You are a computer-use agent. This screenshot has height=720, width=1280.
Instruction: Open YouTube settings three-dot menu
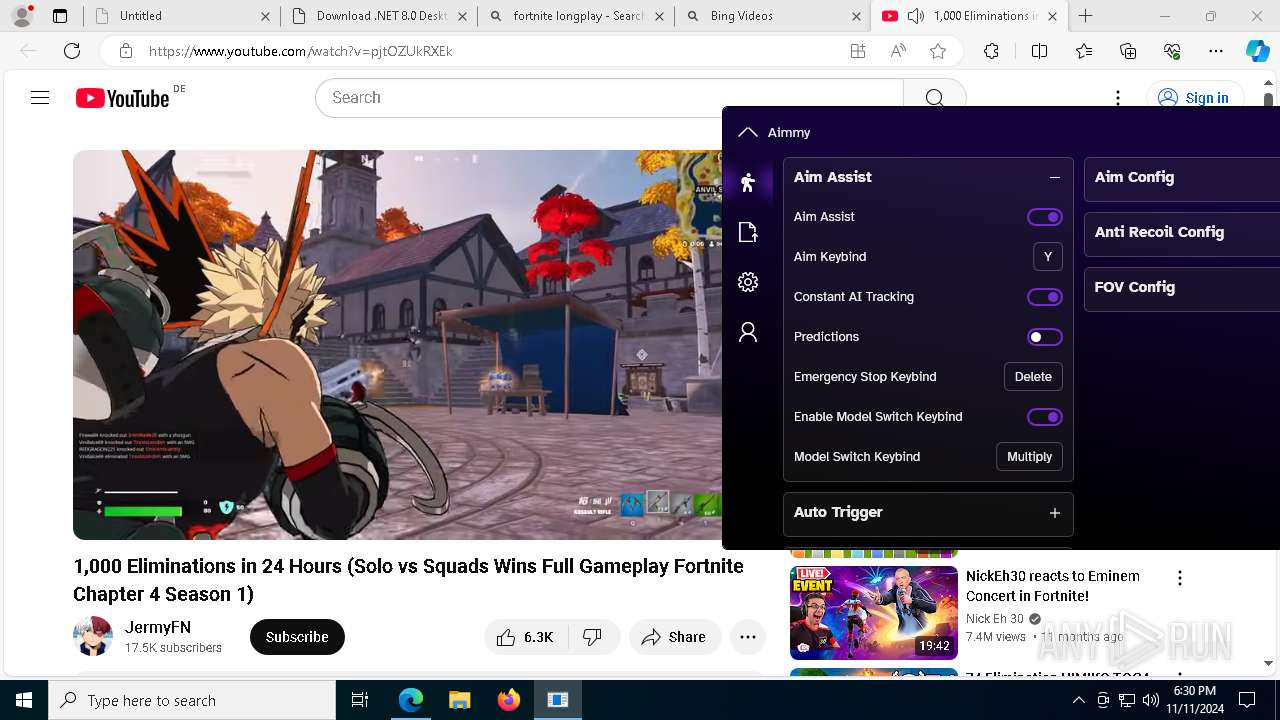point(1118,98)
